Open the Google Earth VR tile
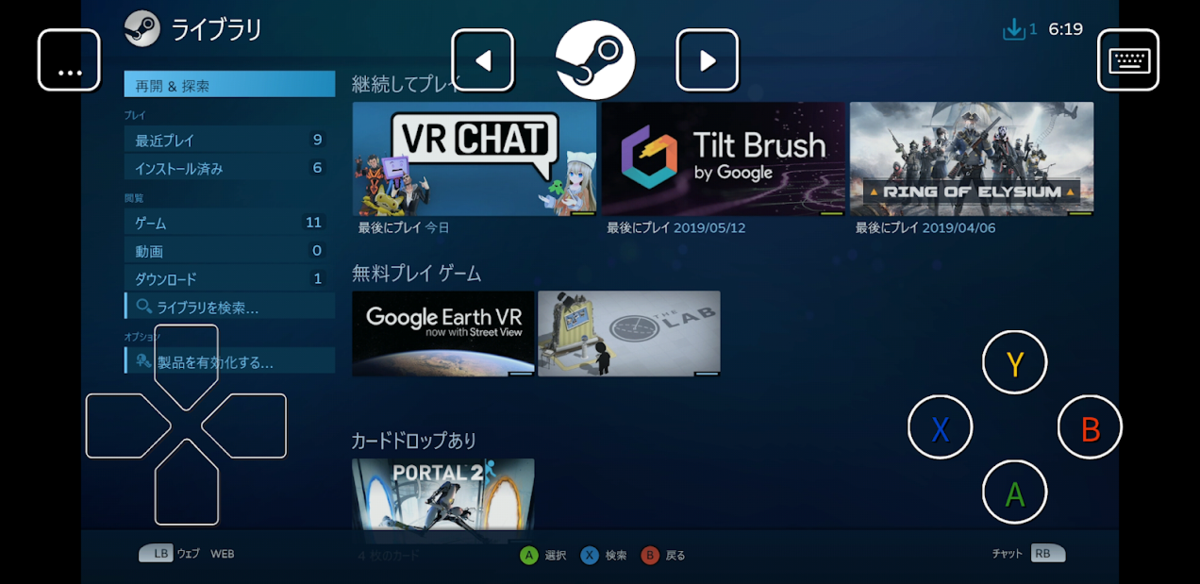This screenshot has width=1200, height=584. 443,334
